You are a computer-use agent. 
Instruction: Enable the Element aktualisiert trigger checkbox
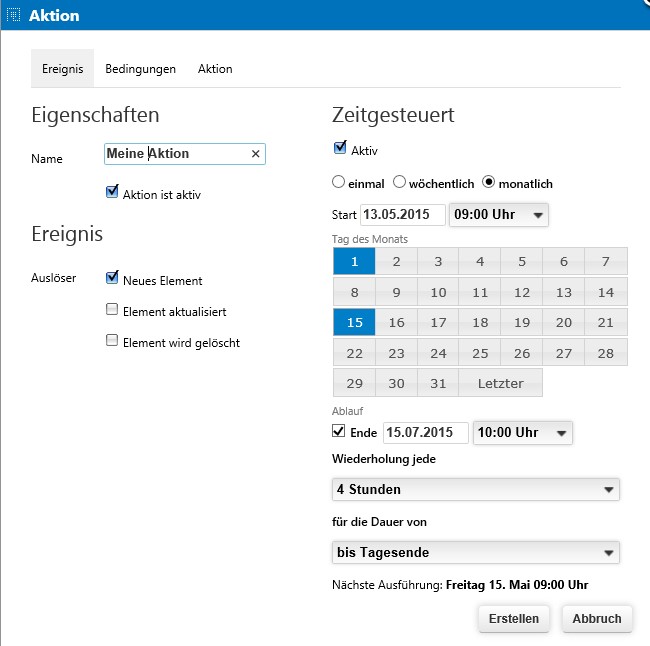click(112, 309)
